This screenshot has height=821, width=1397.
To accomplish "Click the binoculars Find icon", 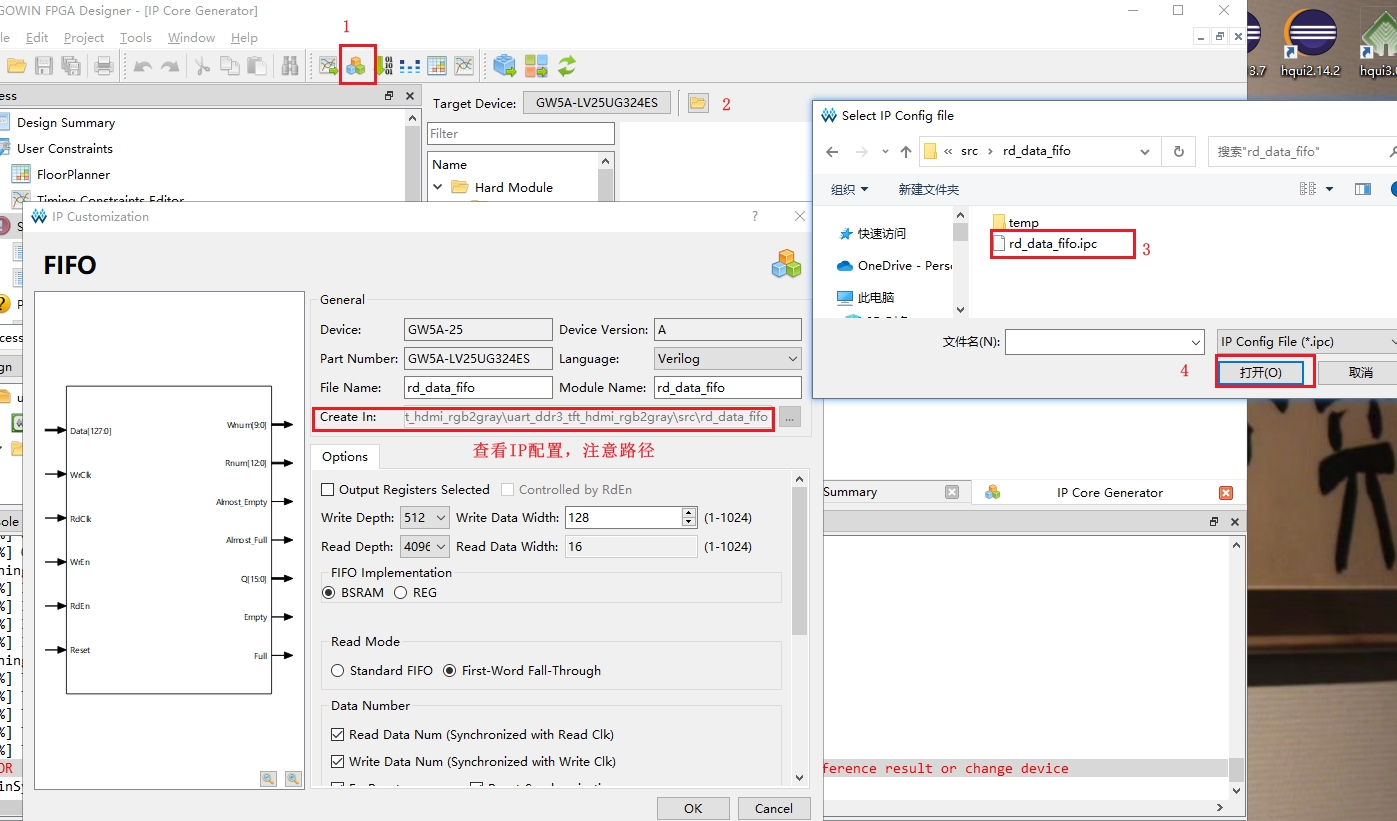I will pos(290,66).
